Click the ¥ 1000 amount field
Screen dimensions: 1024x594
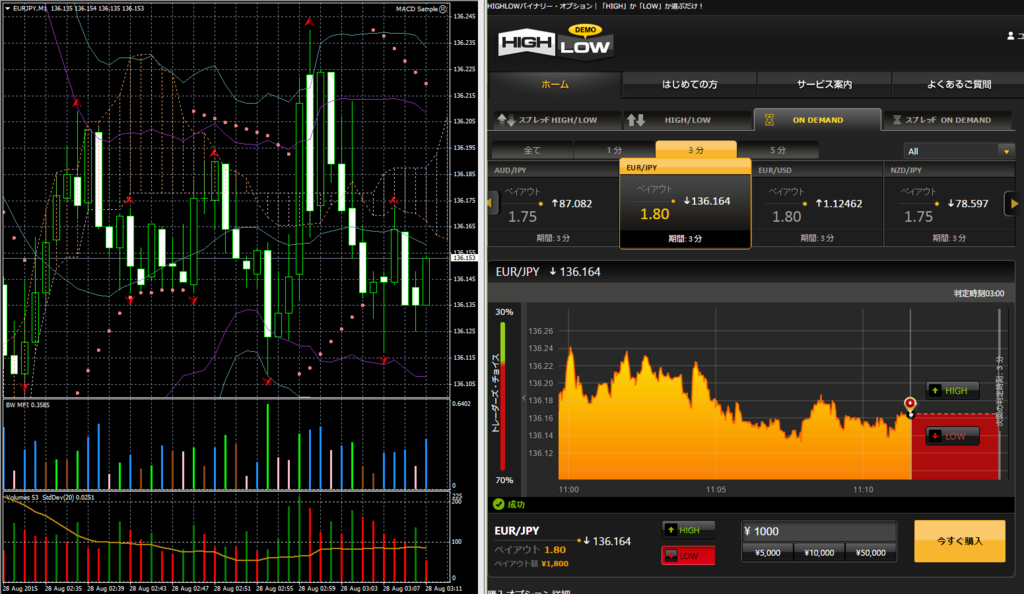point(819,531)
